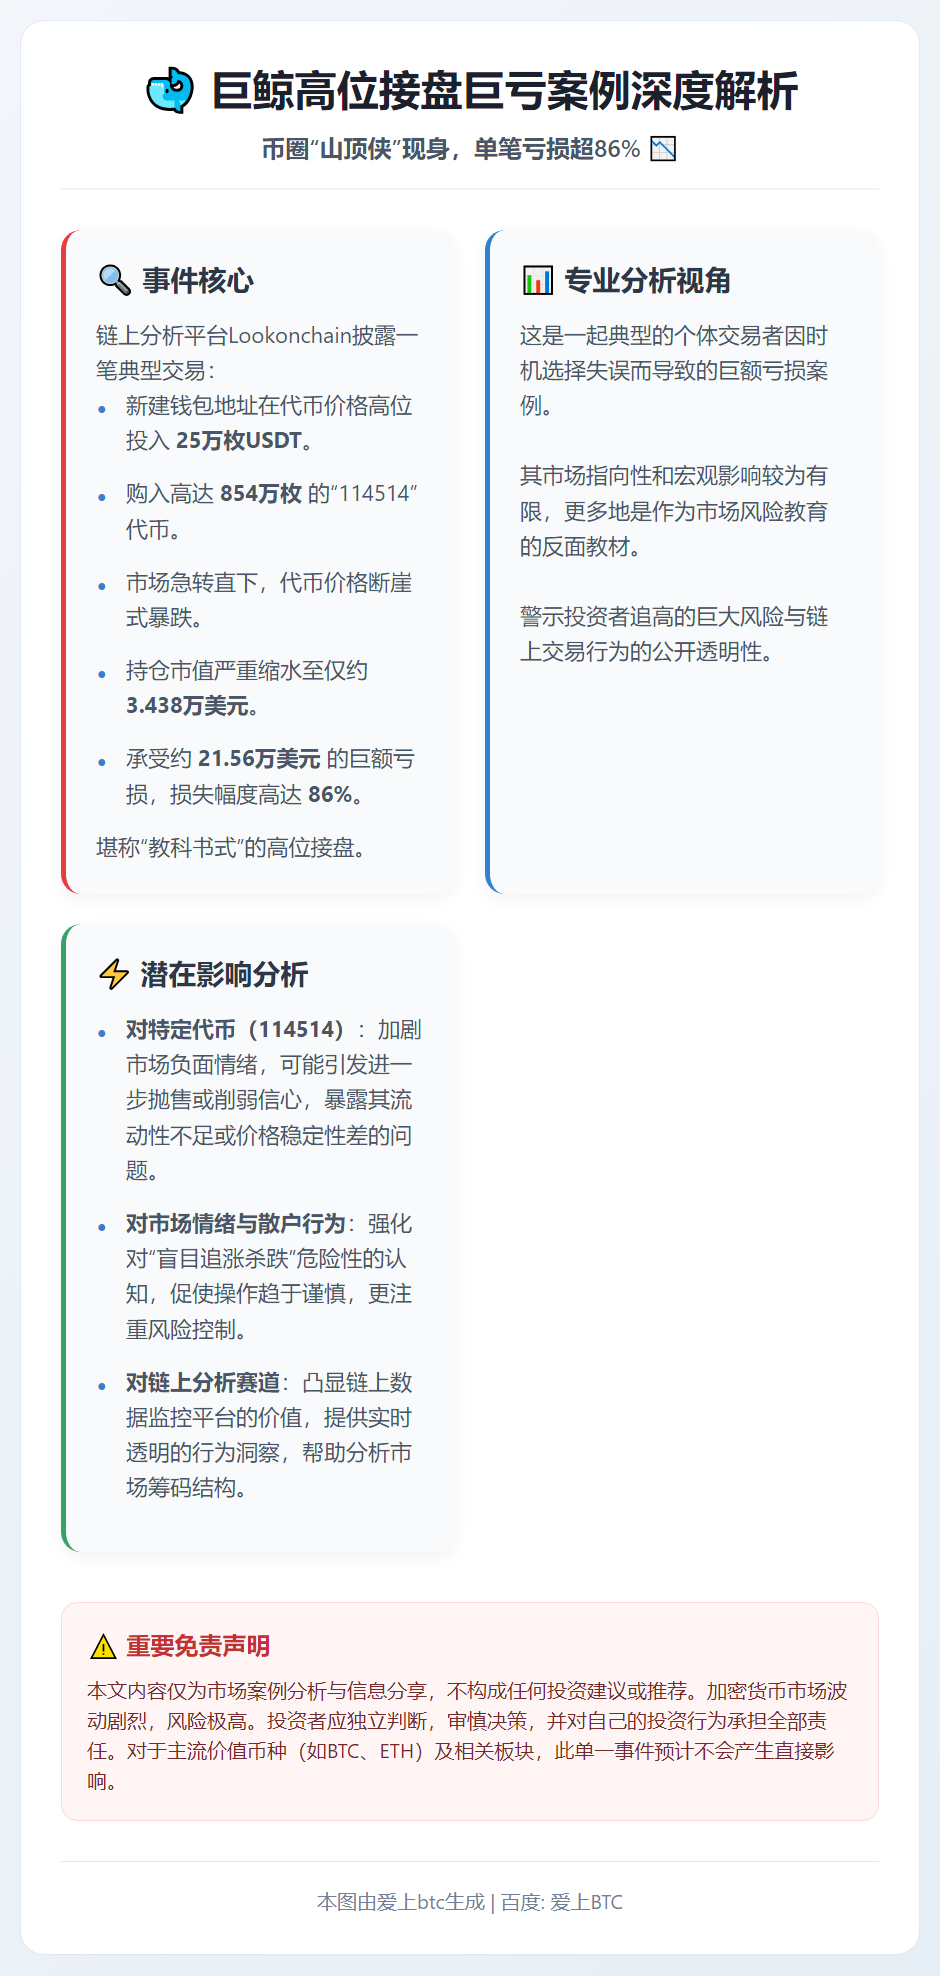This screenshot has height=1976, width=940.
Task: Click the footer text 百度: 爱上BTC
Action: click(561, 1902)
